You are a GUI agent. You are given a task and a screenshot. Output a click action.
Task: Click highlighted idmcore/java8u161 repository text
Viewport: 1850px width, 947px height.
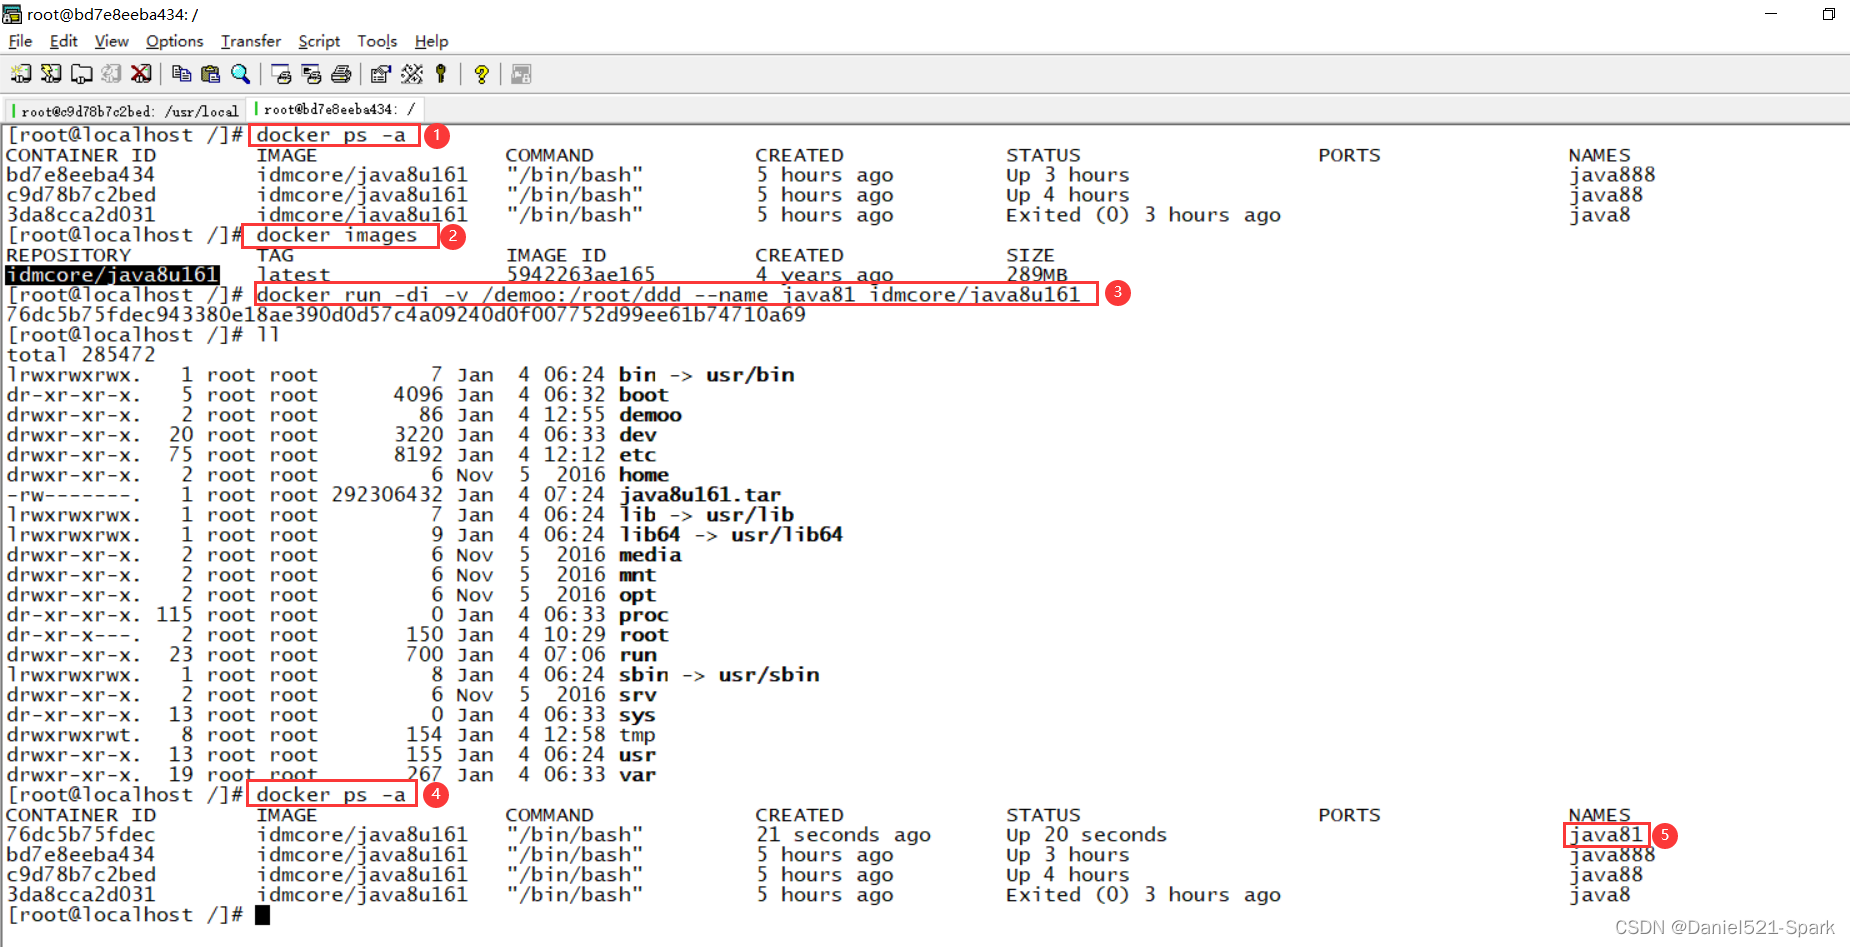112,275
